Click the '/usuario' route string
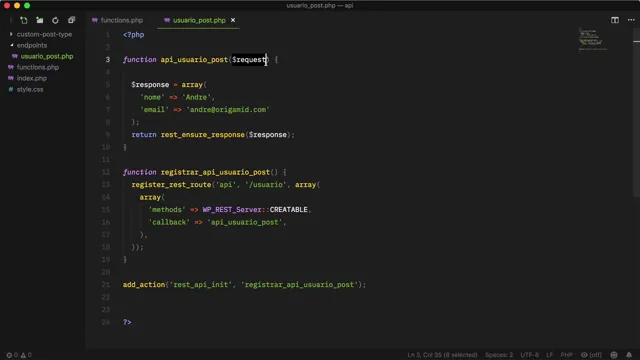Image resolution: width=640 pixels, height=360 pixels. (265, 184)
